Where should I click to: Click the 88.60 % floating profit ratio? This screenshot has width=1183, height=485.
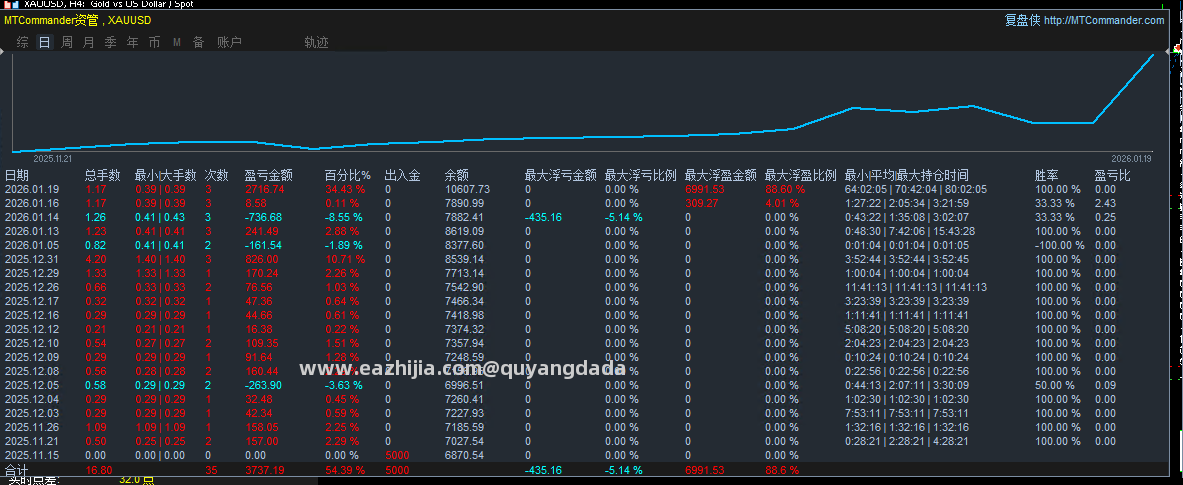[785, 189]
